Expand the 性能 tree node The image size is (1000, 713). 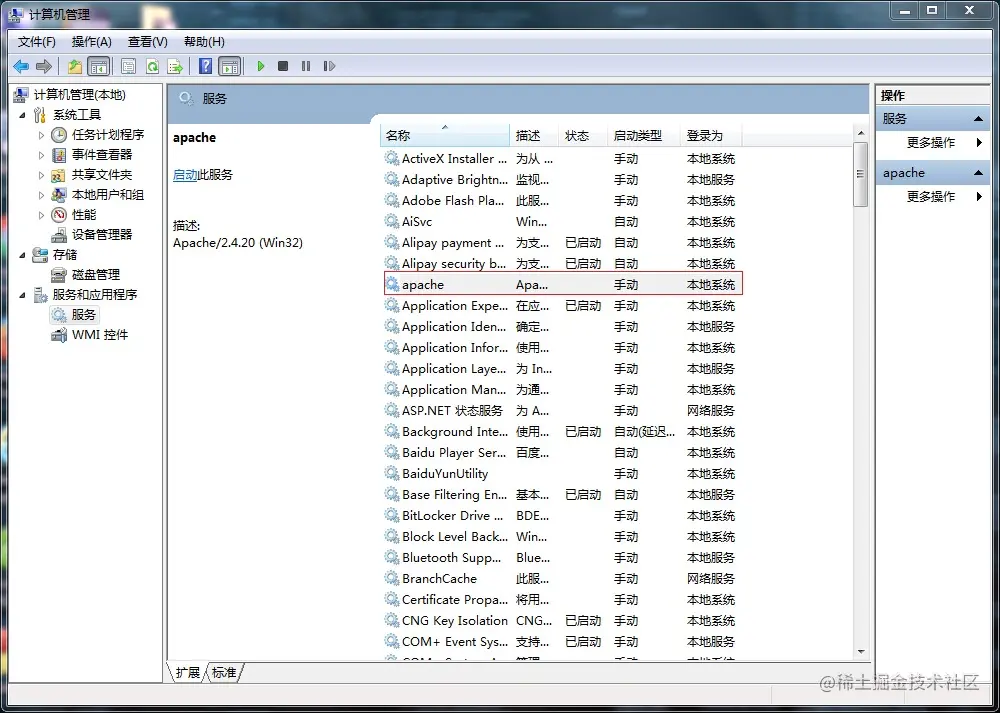pyautogui.click(x=41, y=215)
